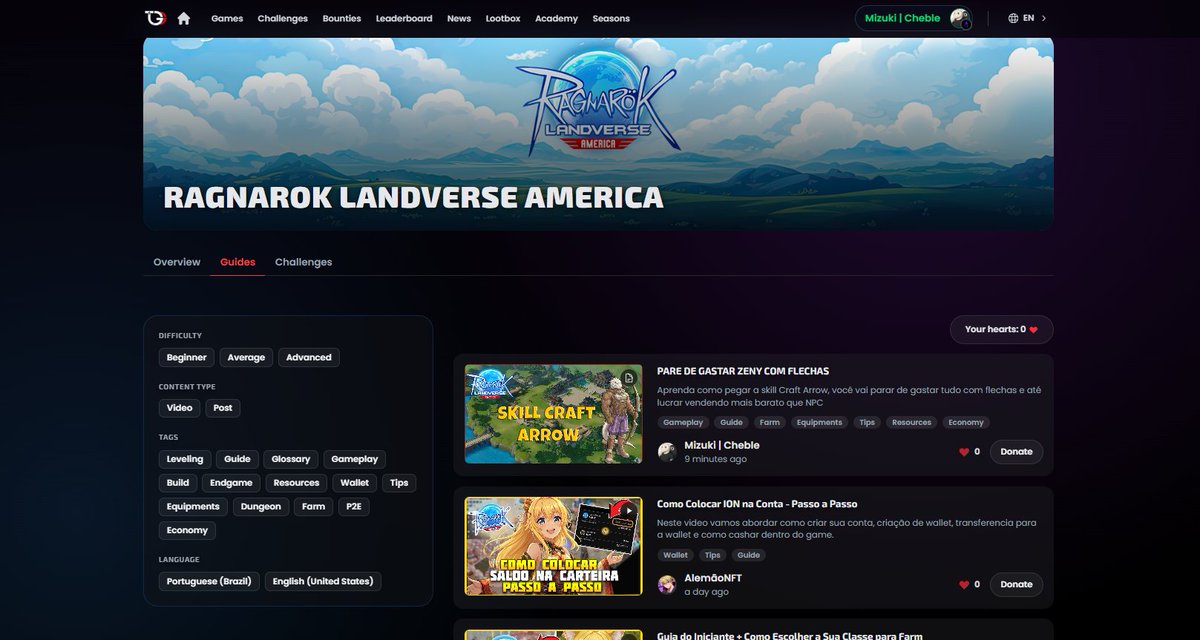The width and height of the screenshot is (1200, 640).
Task: Open the Leaderboard page
Action: tap(404, 18)
